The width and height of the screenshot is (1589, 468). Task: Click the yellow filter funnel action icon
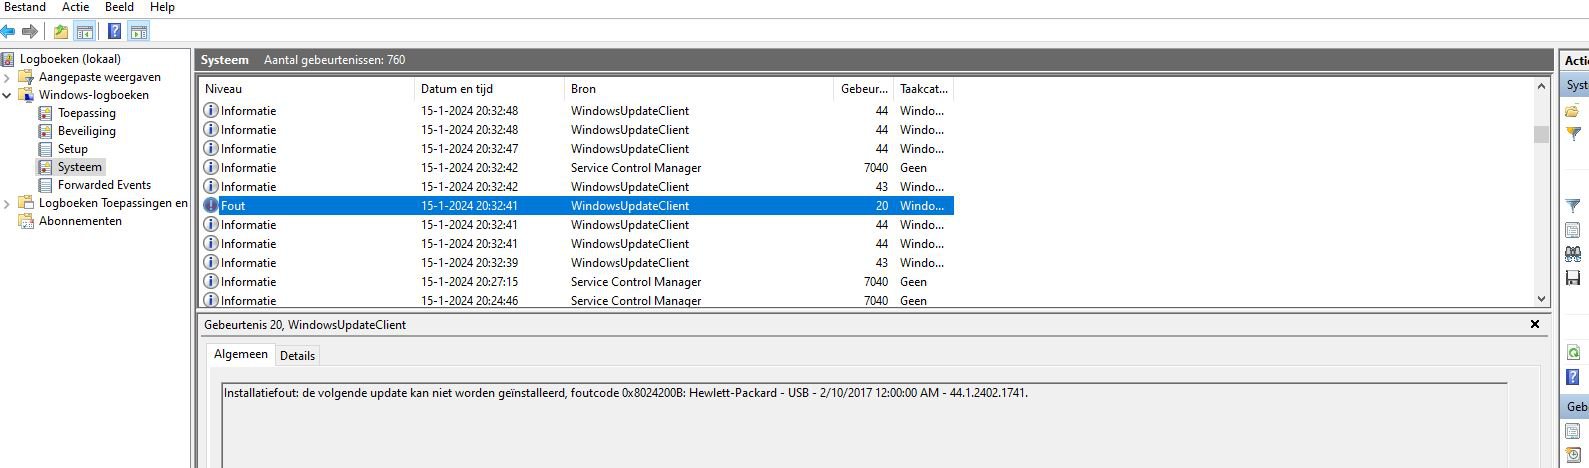(x=1573, y=133)
